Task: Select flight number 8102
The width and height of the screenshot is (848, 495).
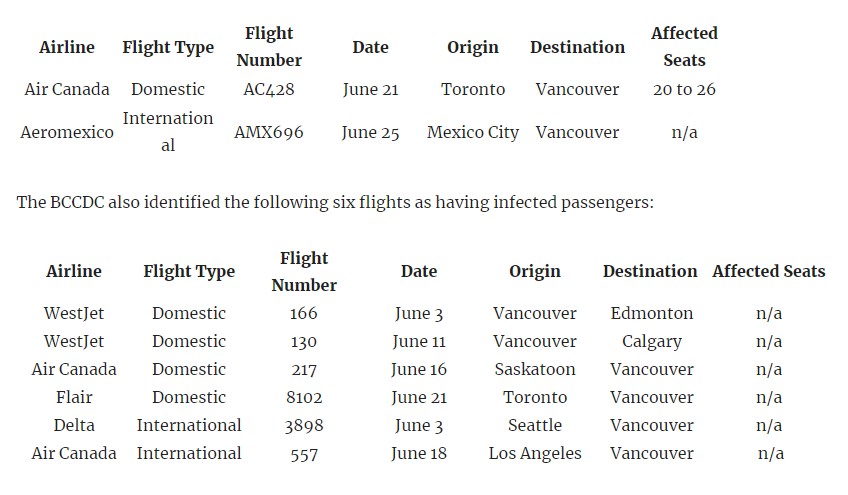Action: point(304,398)
